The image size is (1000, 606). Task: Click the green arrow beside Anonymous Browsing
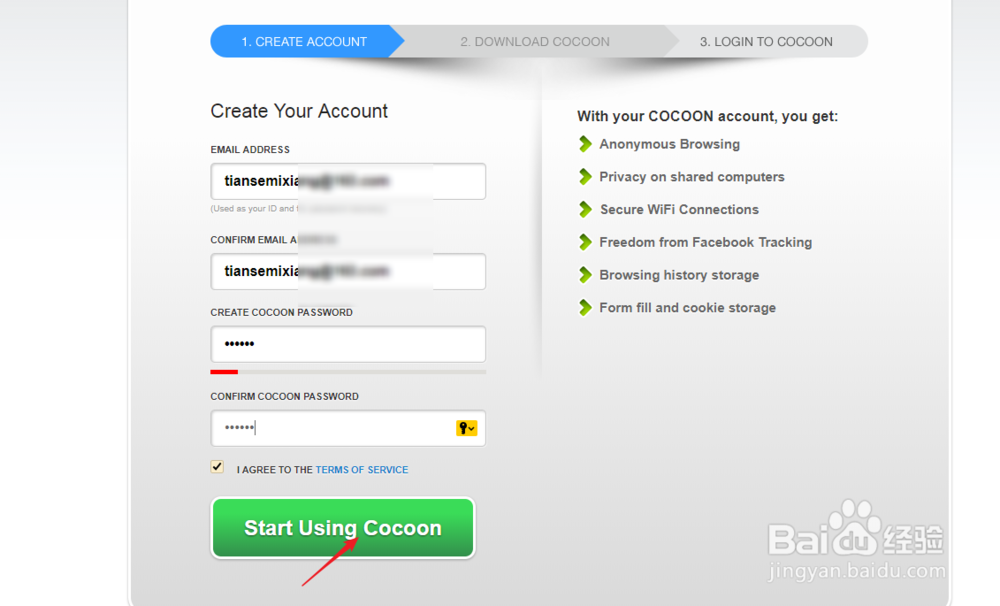point(586,144)
